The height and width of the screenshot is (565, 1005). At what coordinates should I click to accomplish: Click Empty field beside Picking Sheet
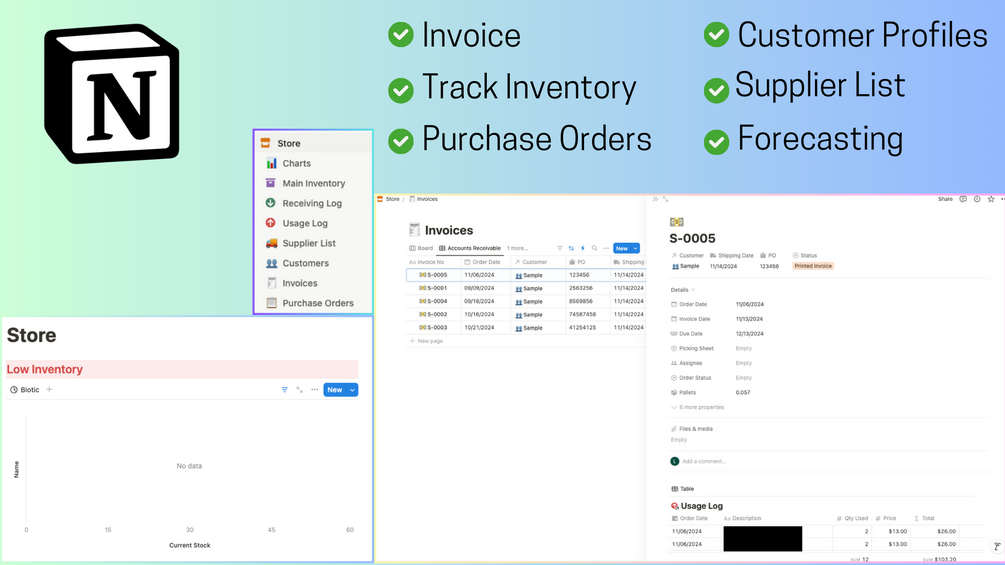(x=743, y=348)
